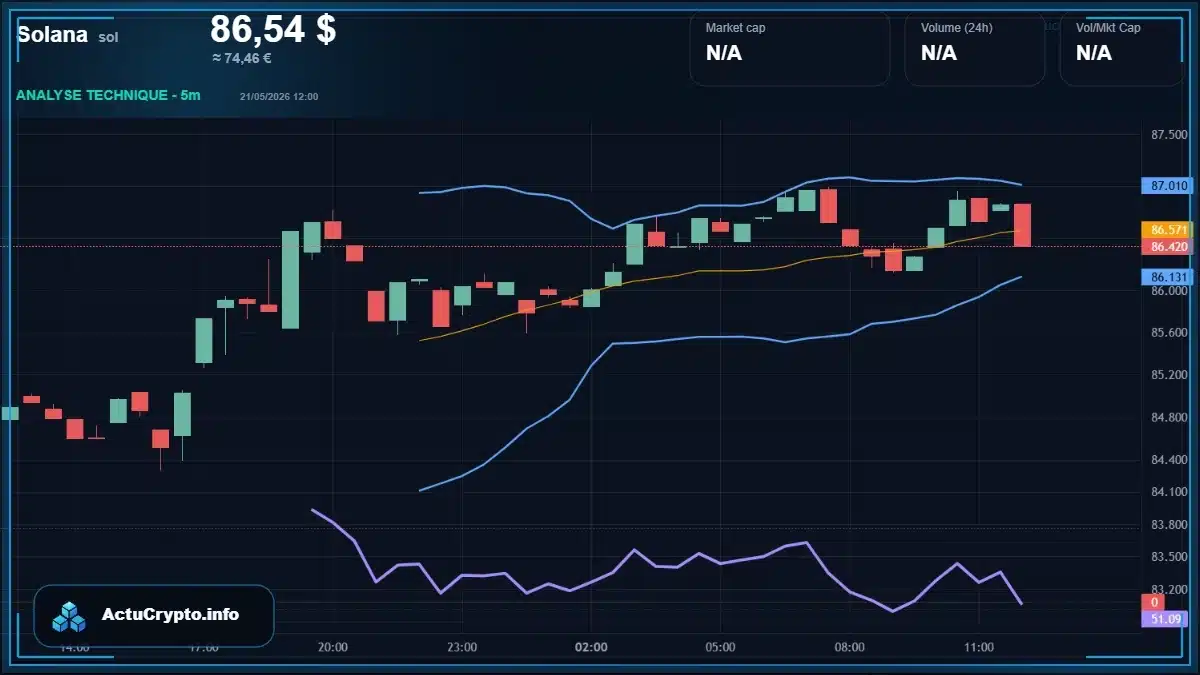Click the purple 51.09 indicator tag
Viewport: 1200px width, 675px height.
(1165, 619)
